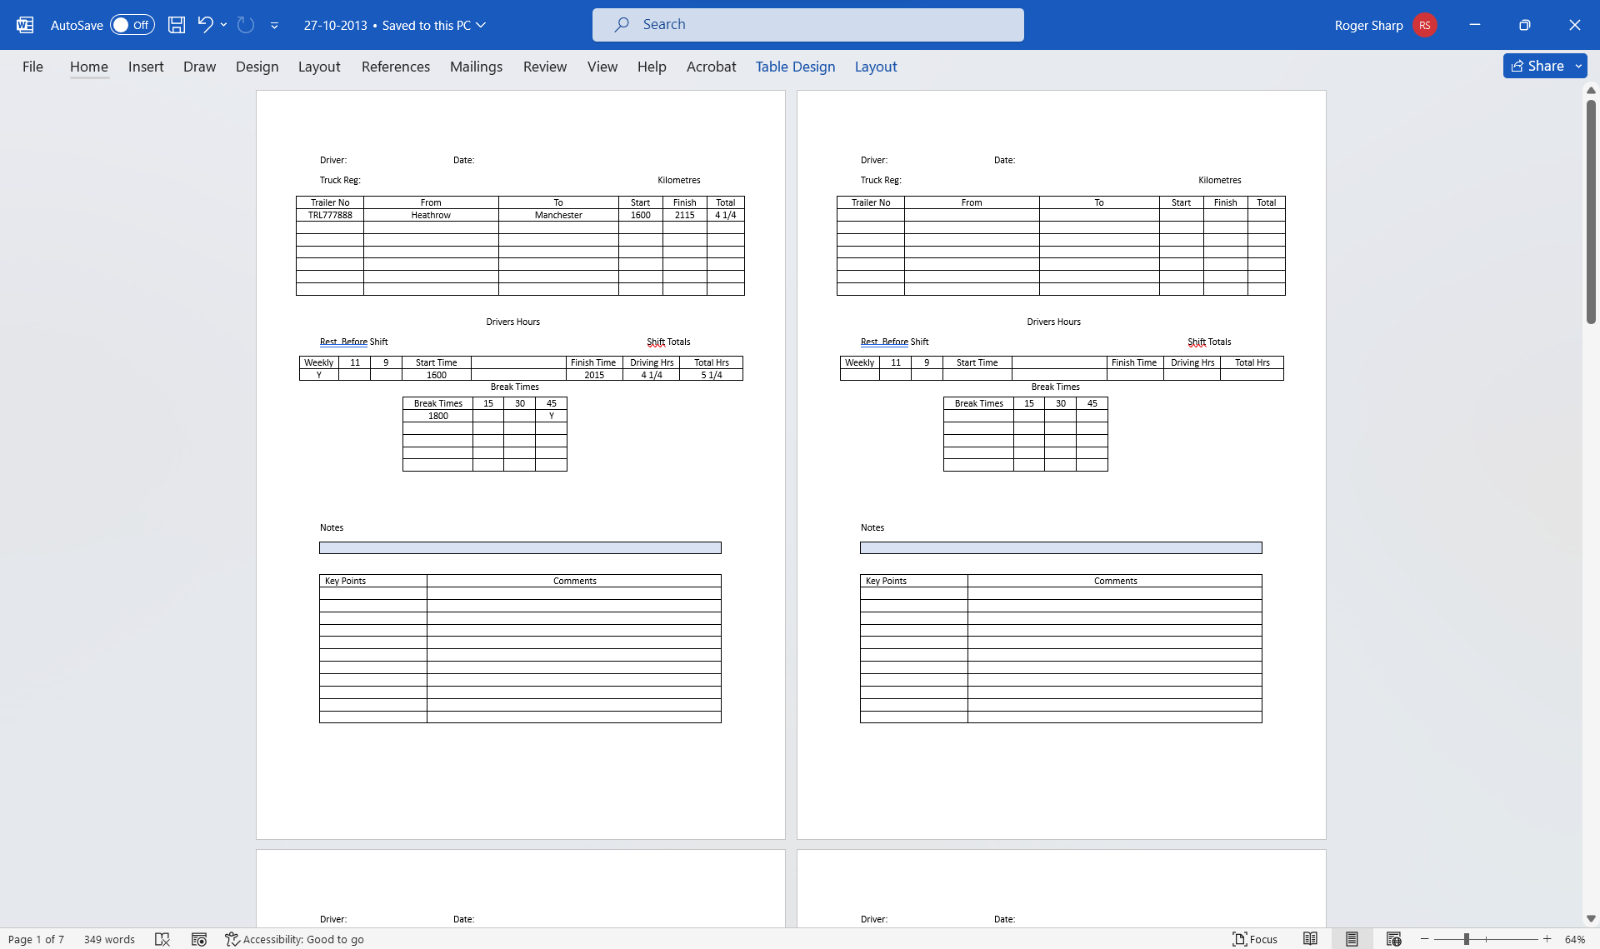
Task: Open the proofing errors checker
Action: click(x=162, y=939)
